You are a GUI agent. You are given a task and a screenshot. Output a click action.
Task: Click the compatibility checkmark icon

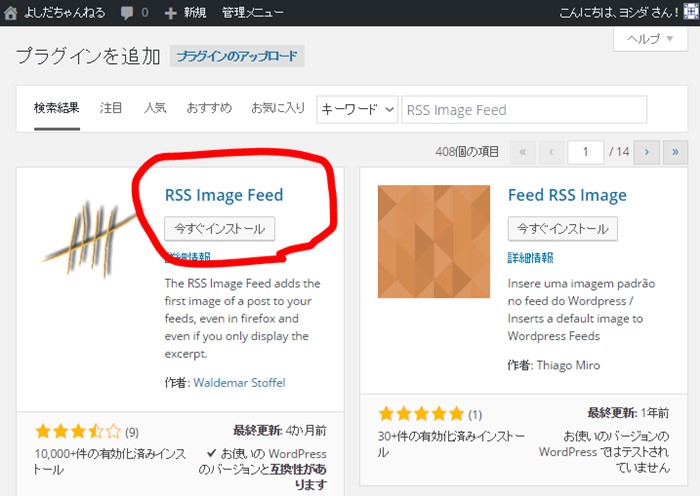coord(212,453)
